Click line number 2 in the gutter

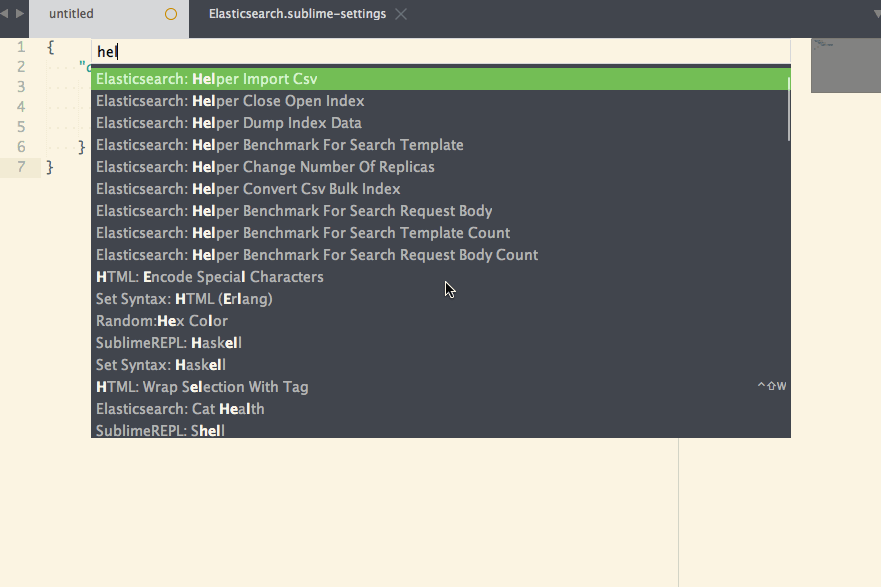(x=21, y=67)
